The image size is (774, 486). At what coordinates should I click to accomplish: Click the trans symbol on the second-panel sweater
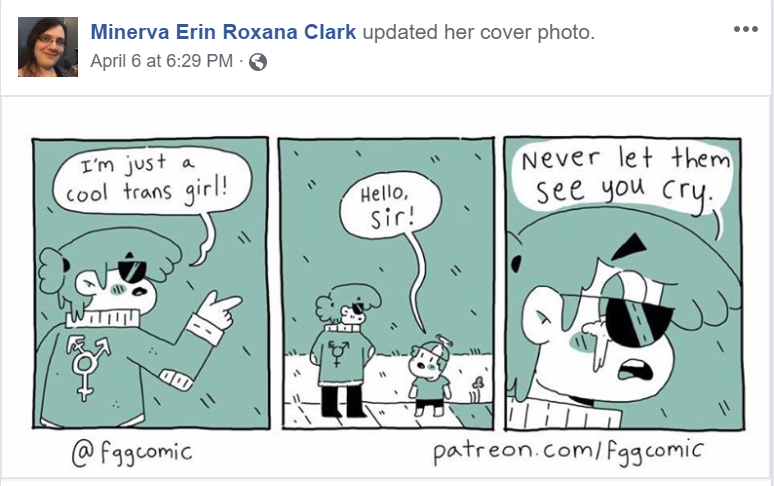[x=338, y=352]
